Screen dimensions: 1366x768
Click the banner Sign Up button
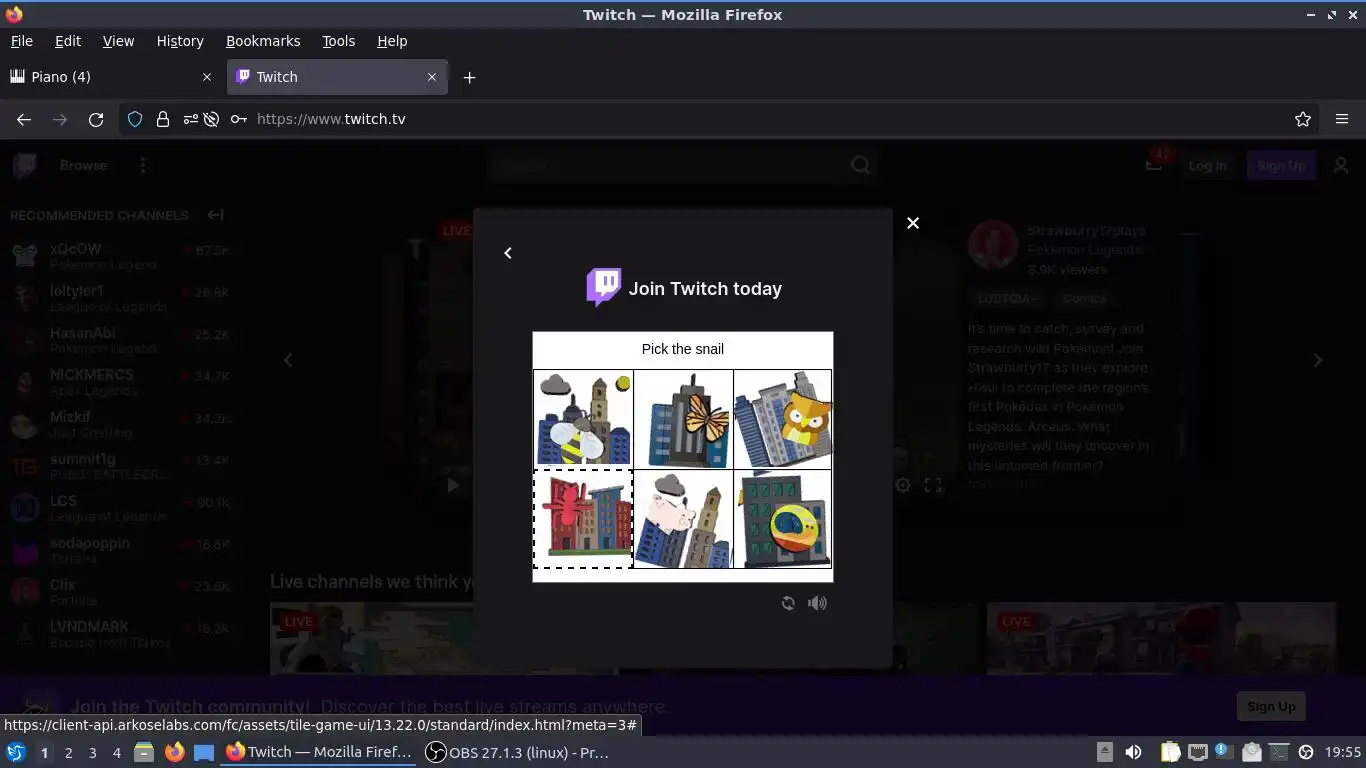coord(1271,706)
